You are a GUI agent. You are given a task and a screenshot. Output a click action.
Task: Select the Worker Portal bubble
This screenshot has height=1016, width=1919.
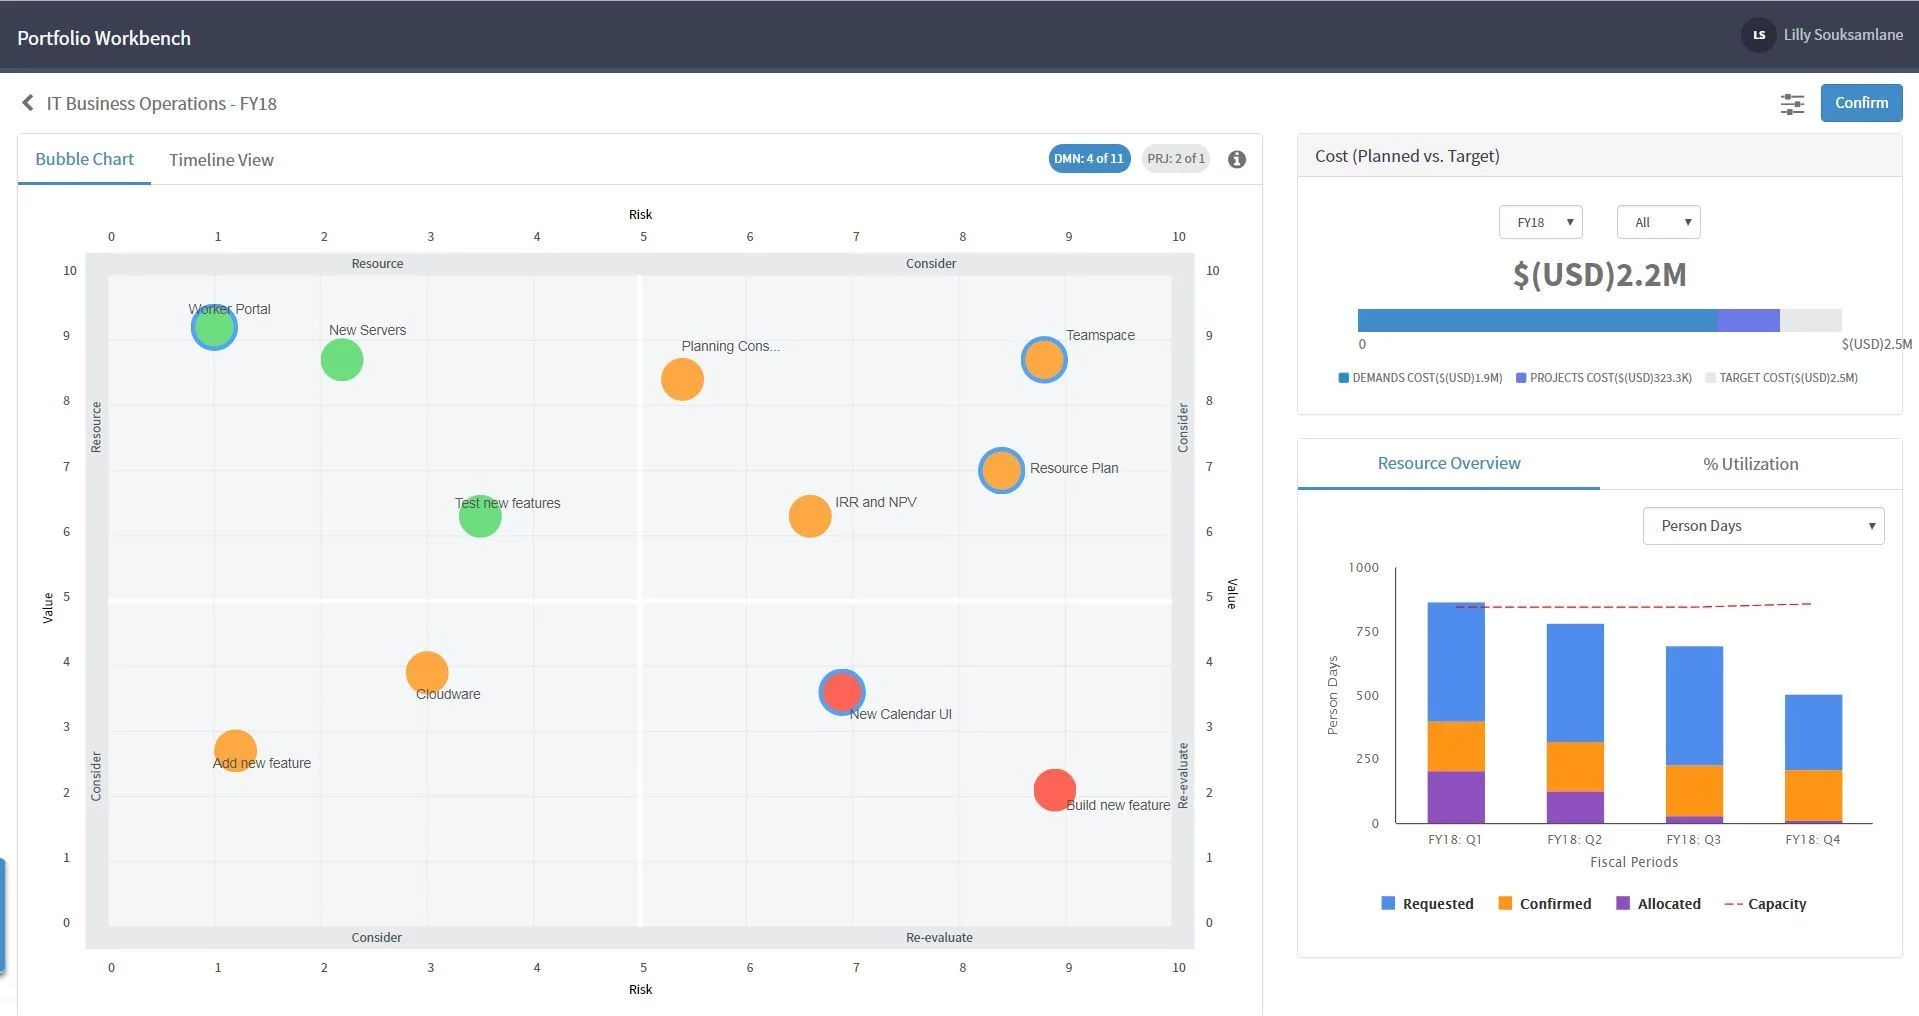[x=213, y=326]
